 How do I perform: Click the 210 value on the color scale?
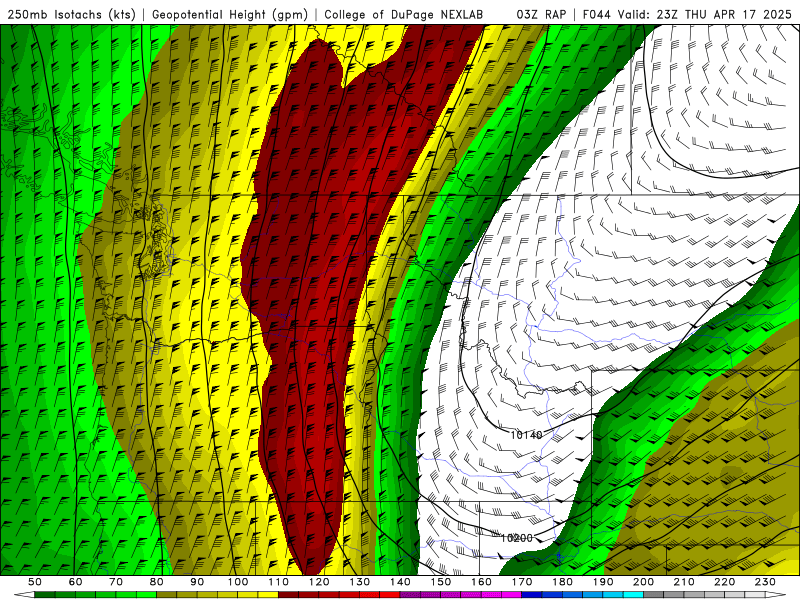click(x=684, y=582)
